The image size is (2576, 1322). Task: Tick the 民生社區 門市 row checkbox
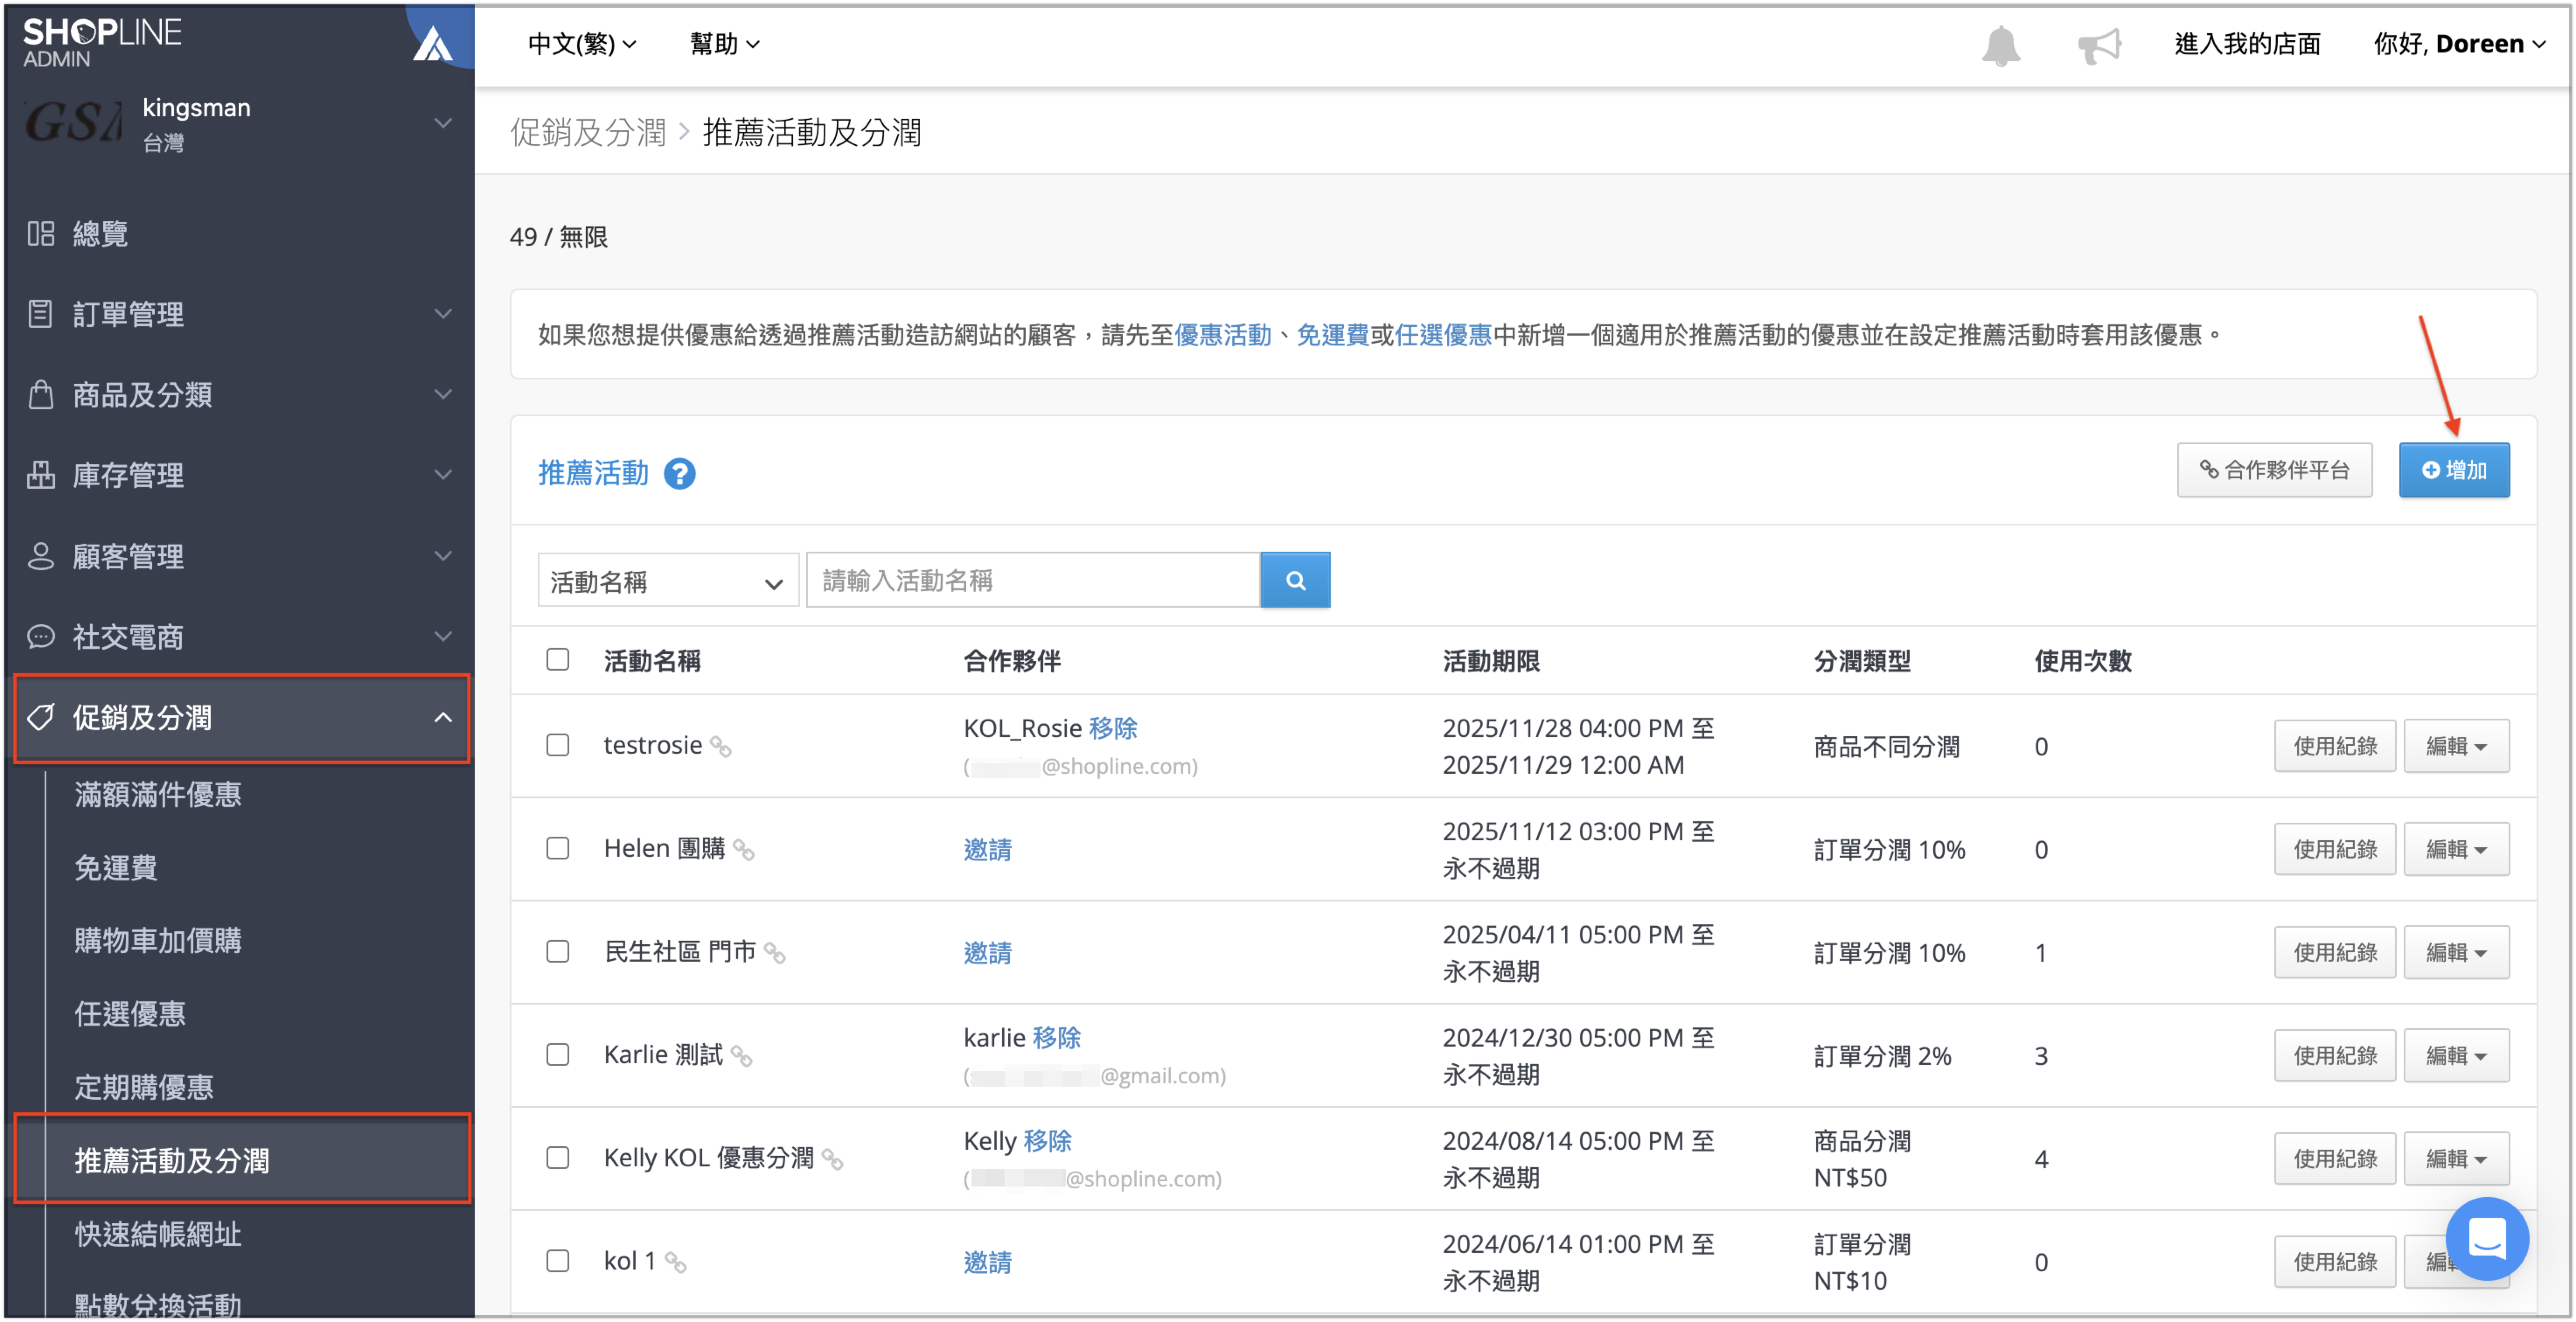(x=558, y=951)
